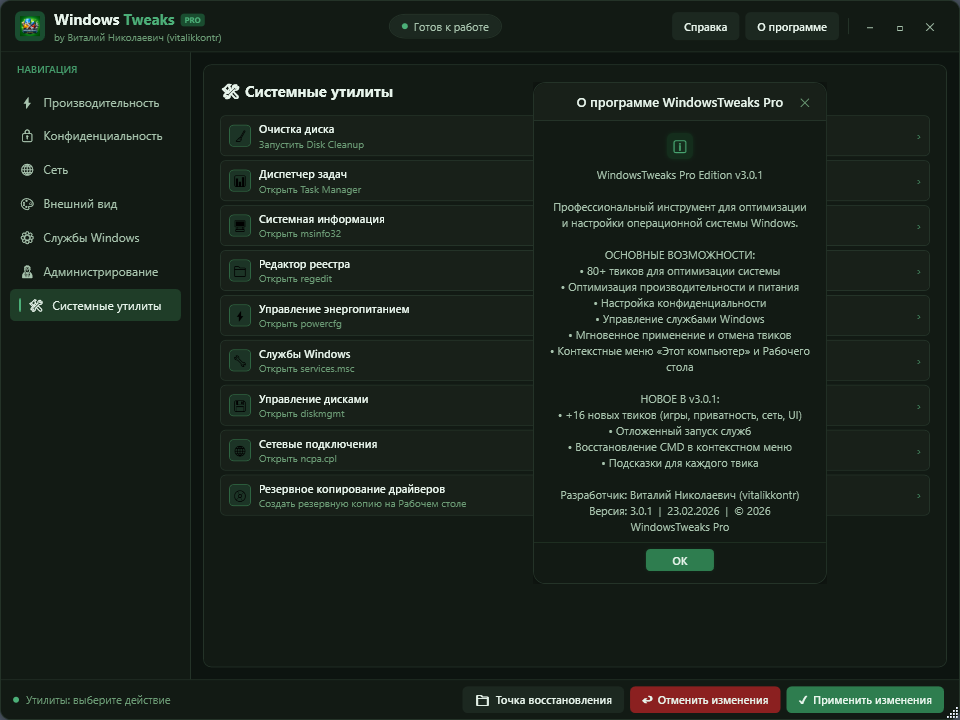Click the globe icon beside Сеть
This screenshot has width=960, height=720.
pos(27,170)
